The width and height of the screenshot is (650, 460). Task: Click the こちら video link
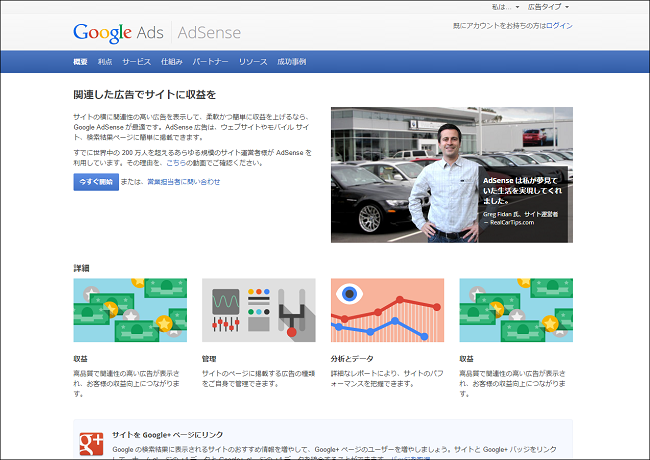(176, 163)
